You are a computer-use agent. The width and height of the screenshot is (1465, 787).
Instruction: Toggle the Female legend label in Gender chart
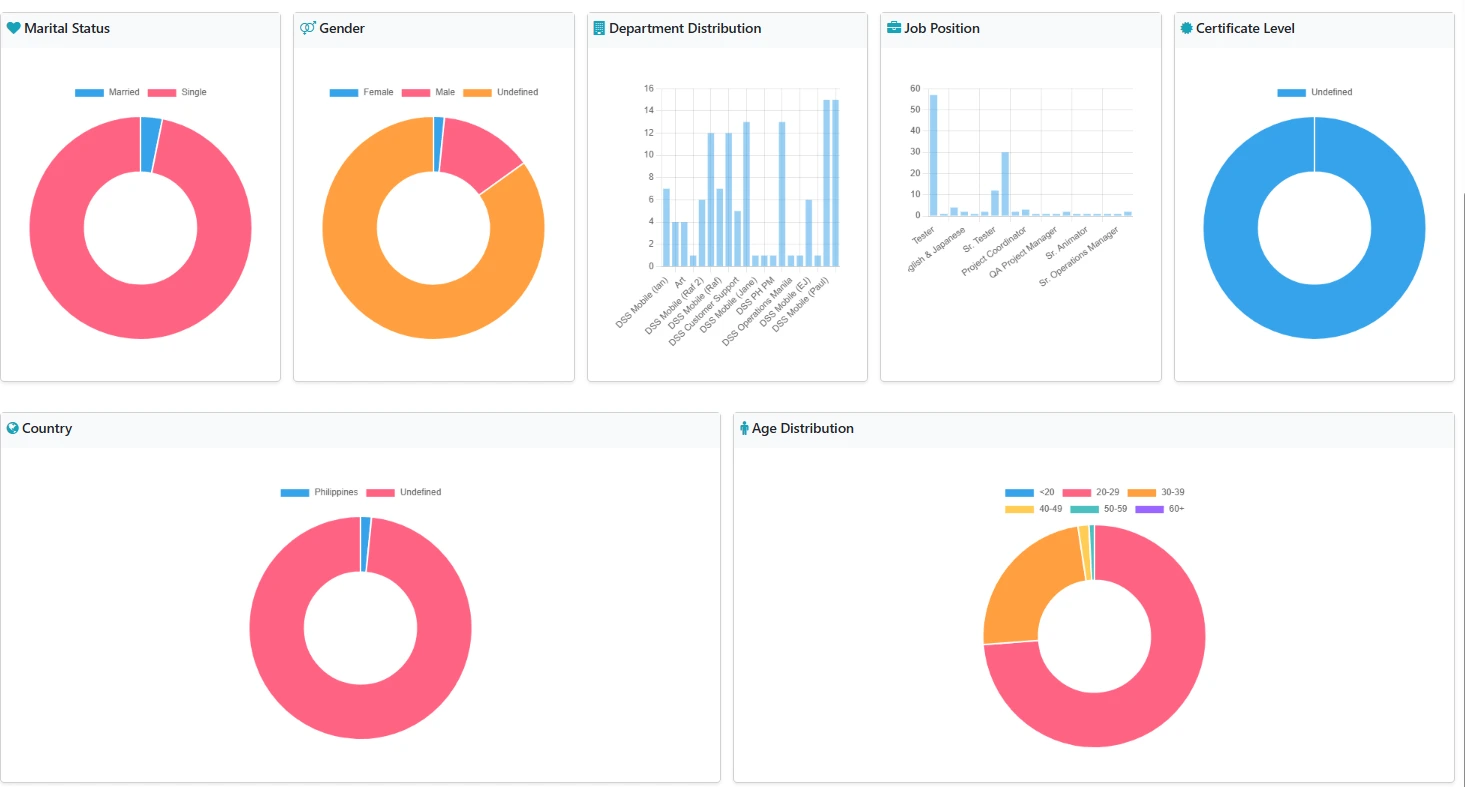pos(378,93)
